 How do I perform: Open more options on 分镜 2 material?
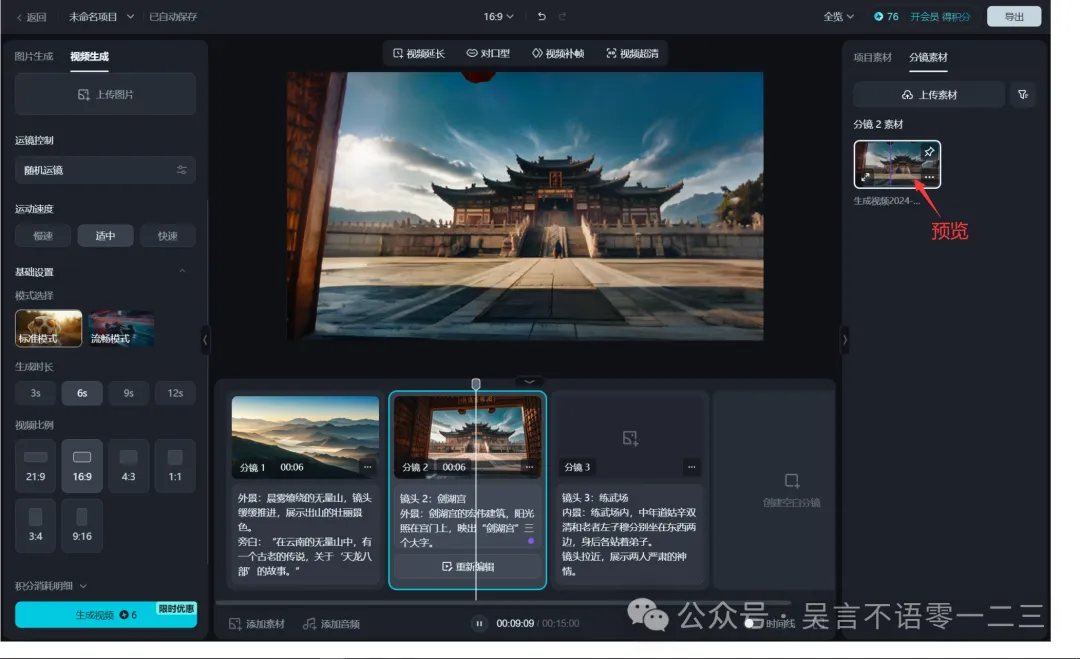(929, 177)
